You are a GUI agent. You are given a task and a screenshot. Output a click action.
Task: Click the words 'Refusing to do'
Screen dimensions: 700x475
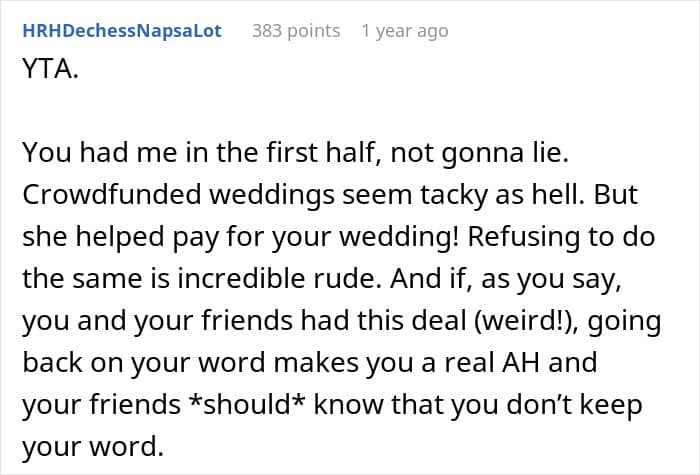(561, 237)
